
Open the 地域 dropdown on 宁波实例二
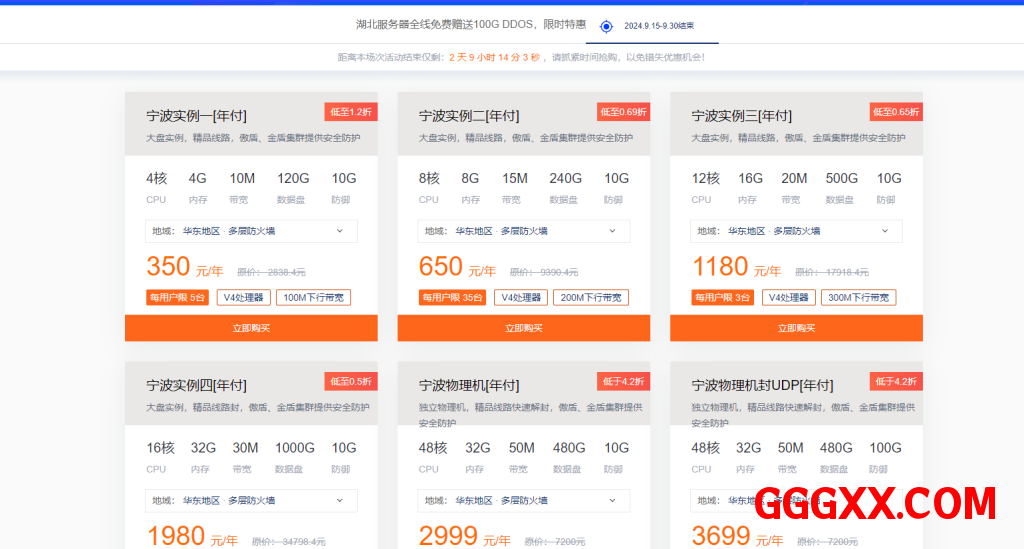click(x=523, y=231)
